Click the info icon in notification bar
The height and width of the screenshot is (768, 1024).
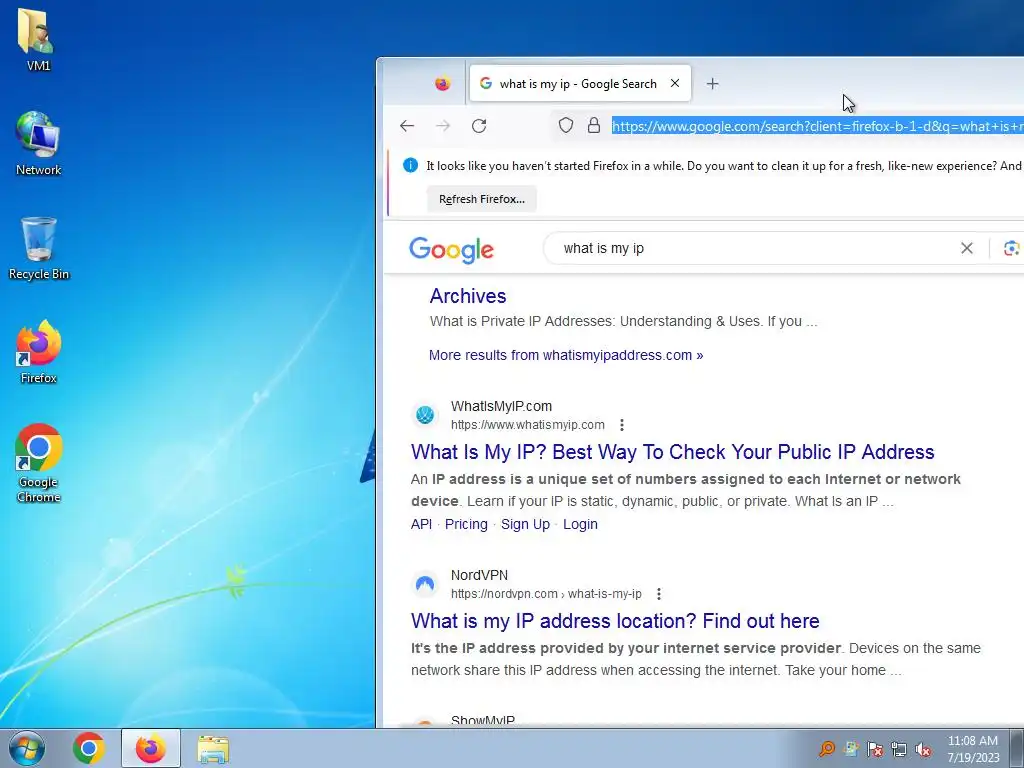pyautogui.click(x=410, y=165)
